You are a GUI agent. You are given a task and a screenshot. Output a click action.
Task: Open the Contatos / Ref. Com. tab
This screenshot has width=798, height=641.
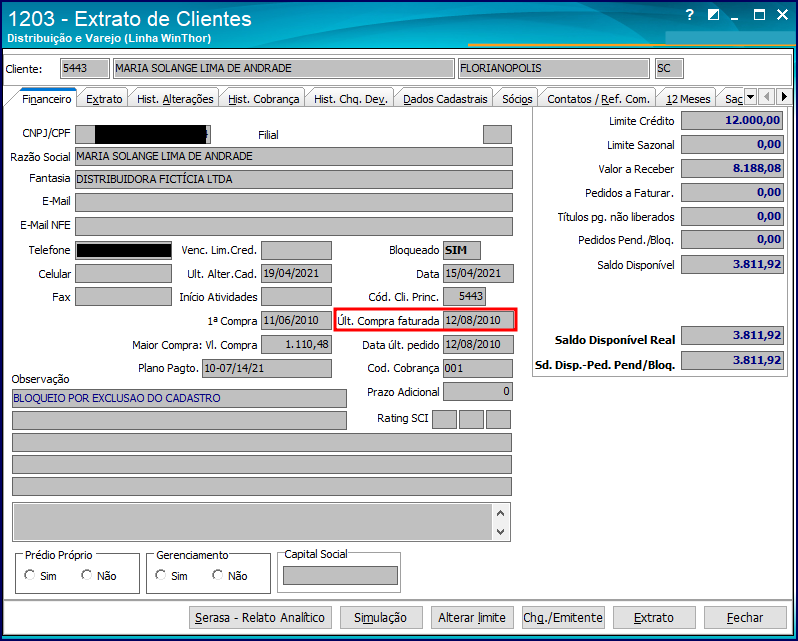pos(598,99)
